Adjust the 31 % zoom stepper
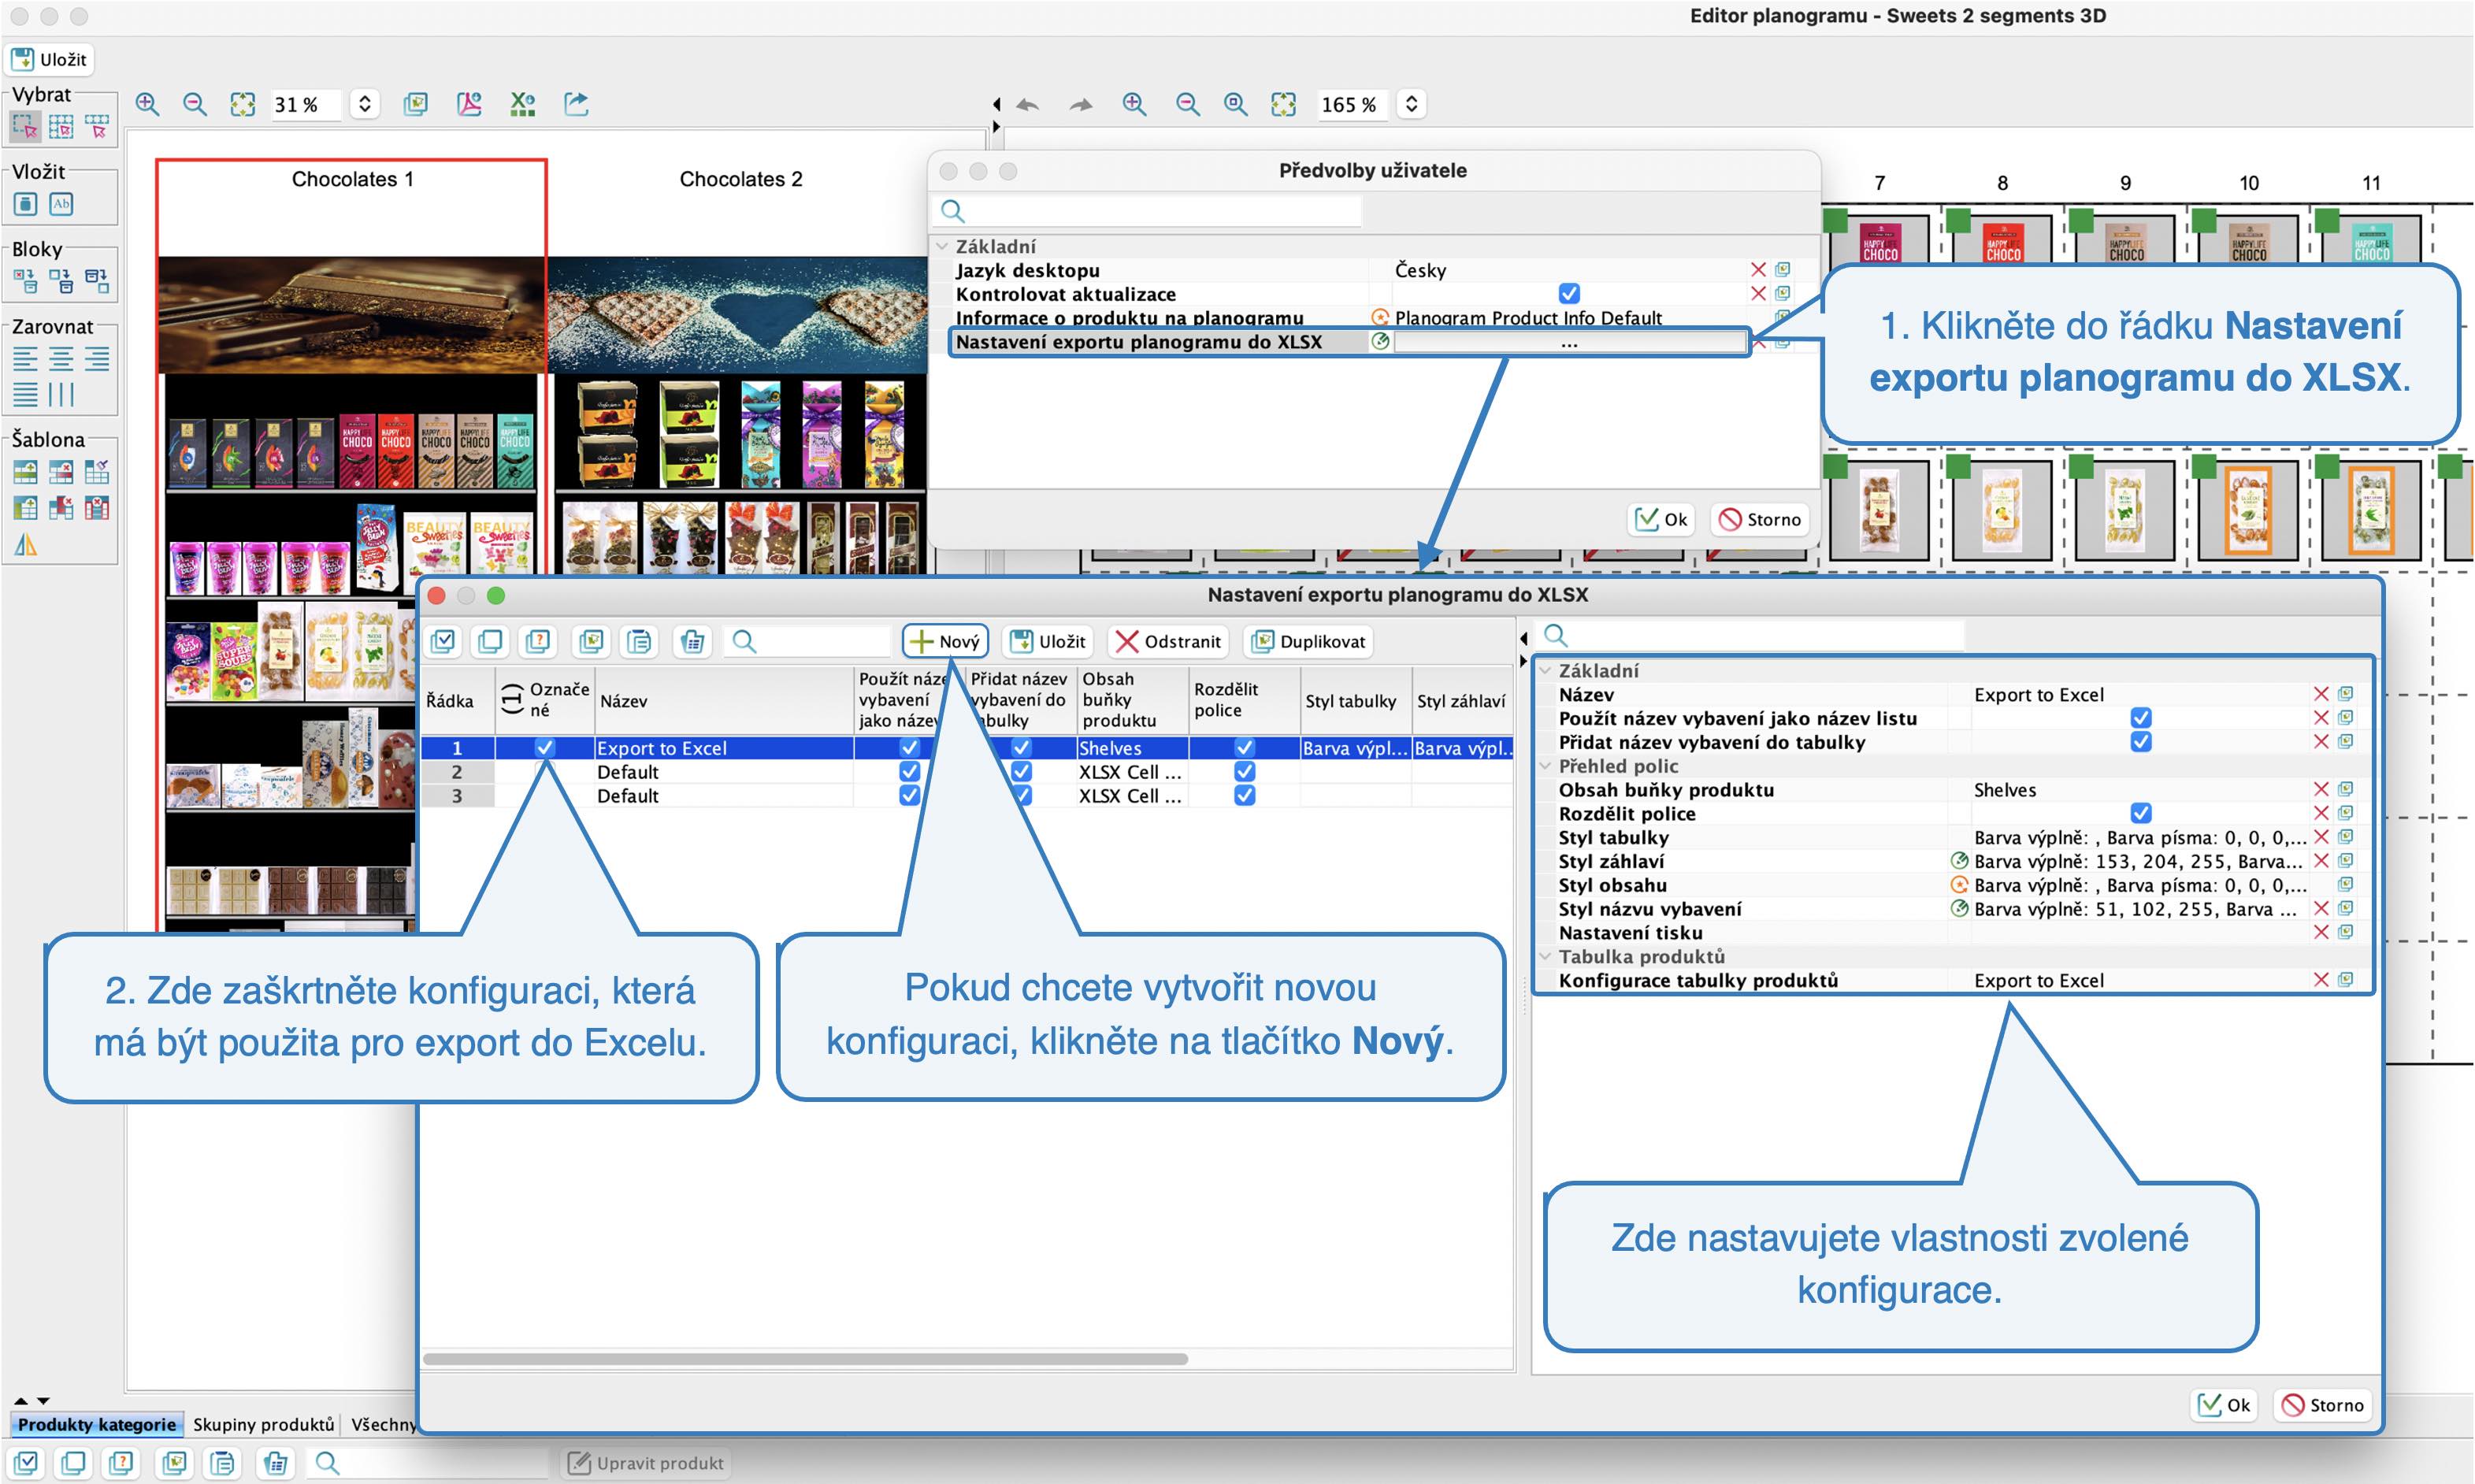 (365, 104)
